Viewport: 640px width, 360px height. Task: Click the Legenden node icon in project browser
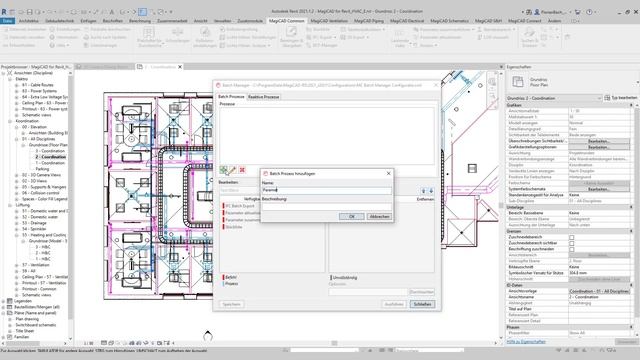point(10,301)
